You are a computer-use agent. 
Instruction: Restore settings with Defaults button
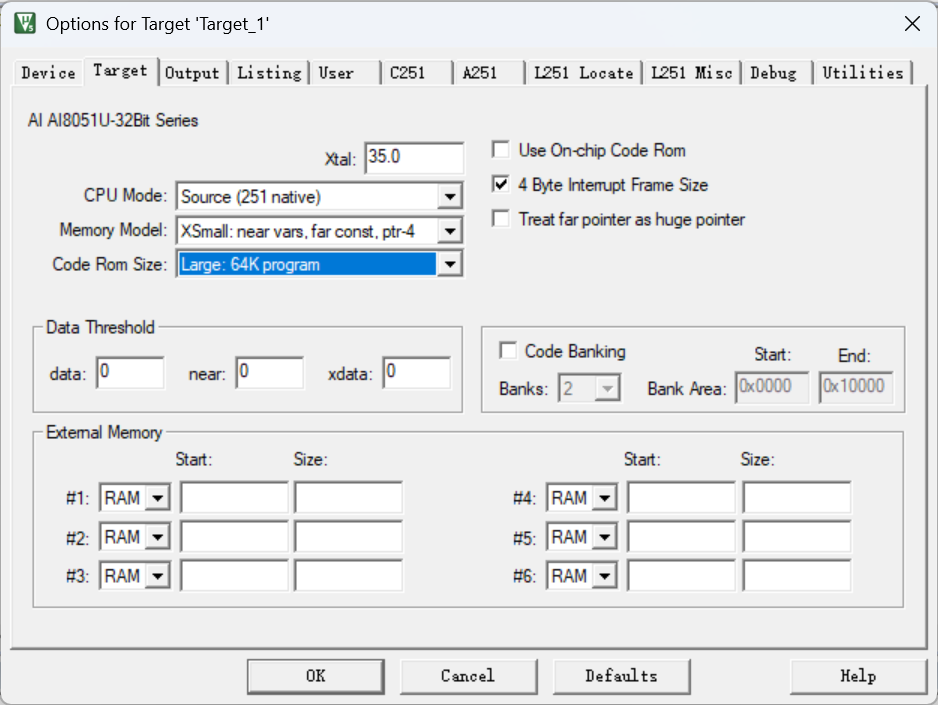[622, 676]
